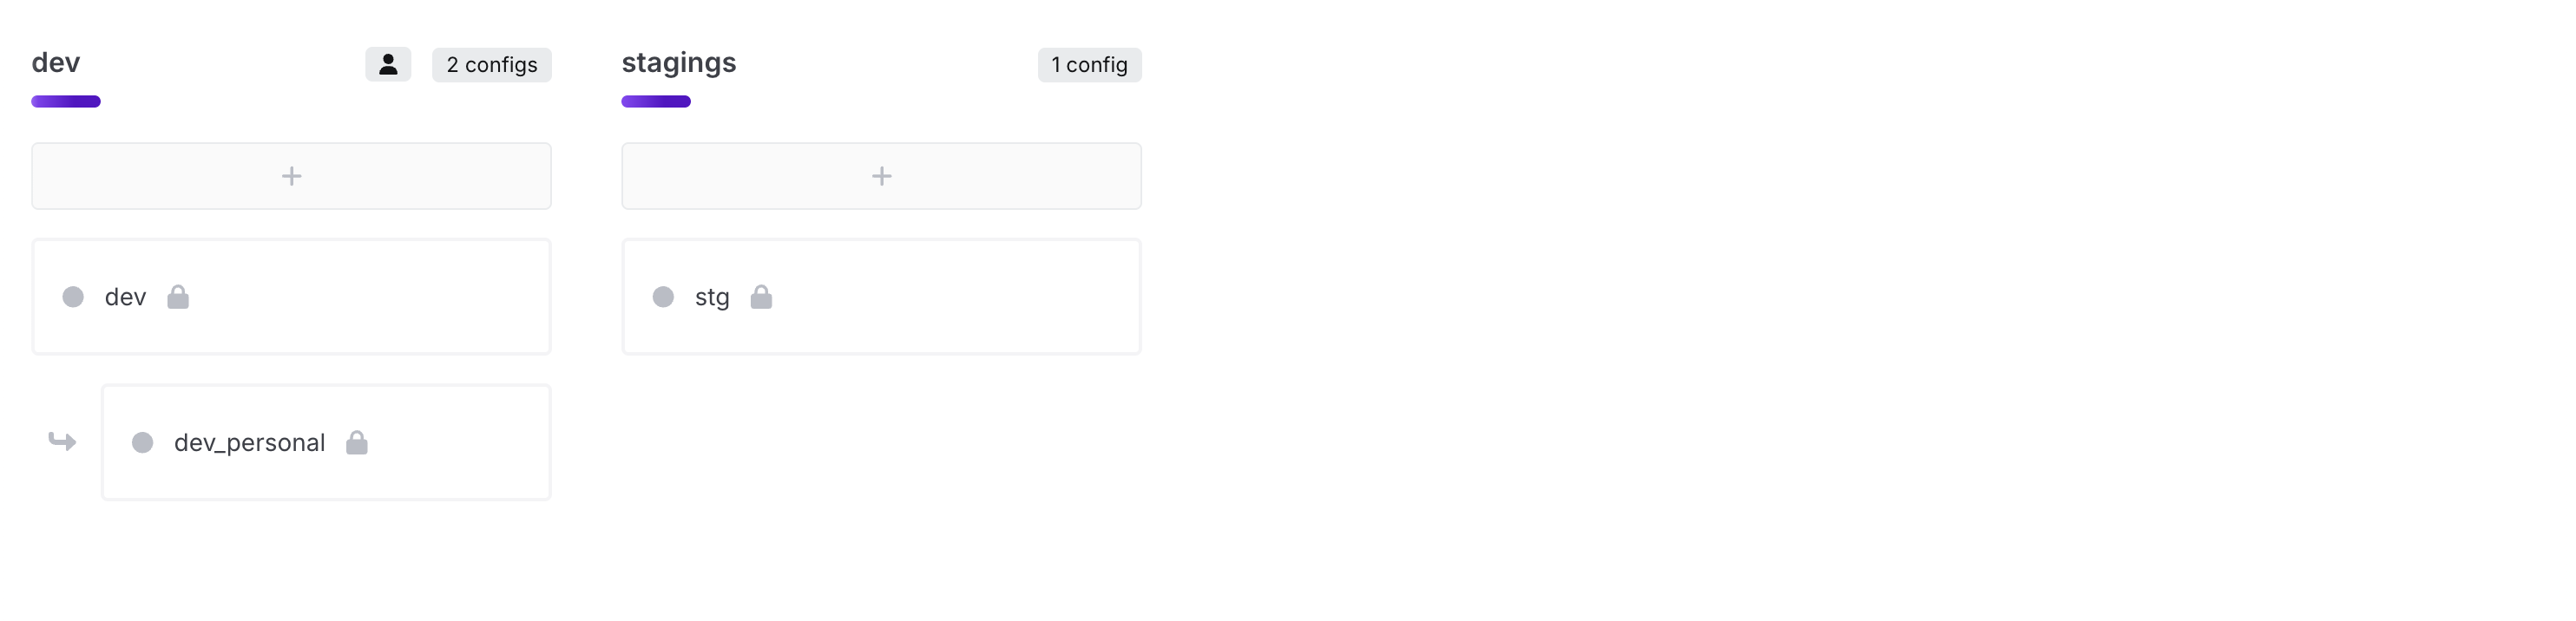Open the dev config card
The width and height of the screenshot is (2576, 621).
click(x=291, y=297)
